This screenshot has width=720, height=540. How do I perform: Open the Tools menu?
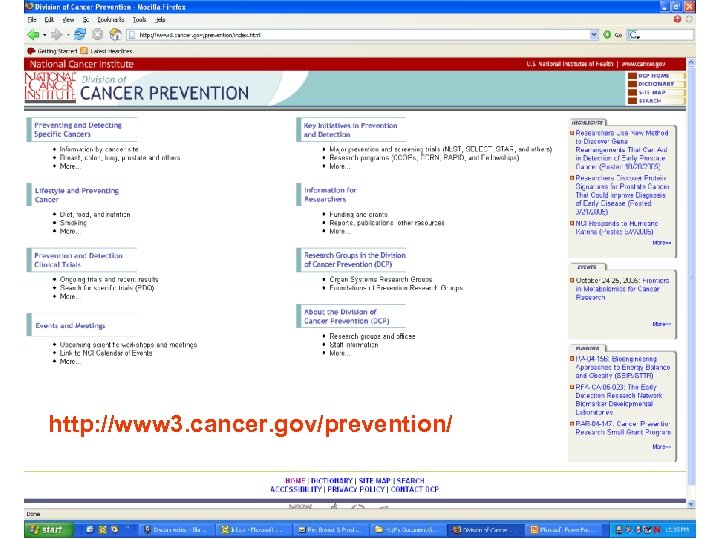[x=140, y=20]
